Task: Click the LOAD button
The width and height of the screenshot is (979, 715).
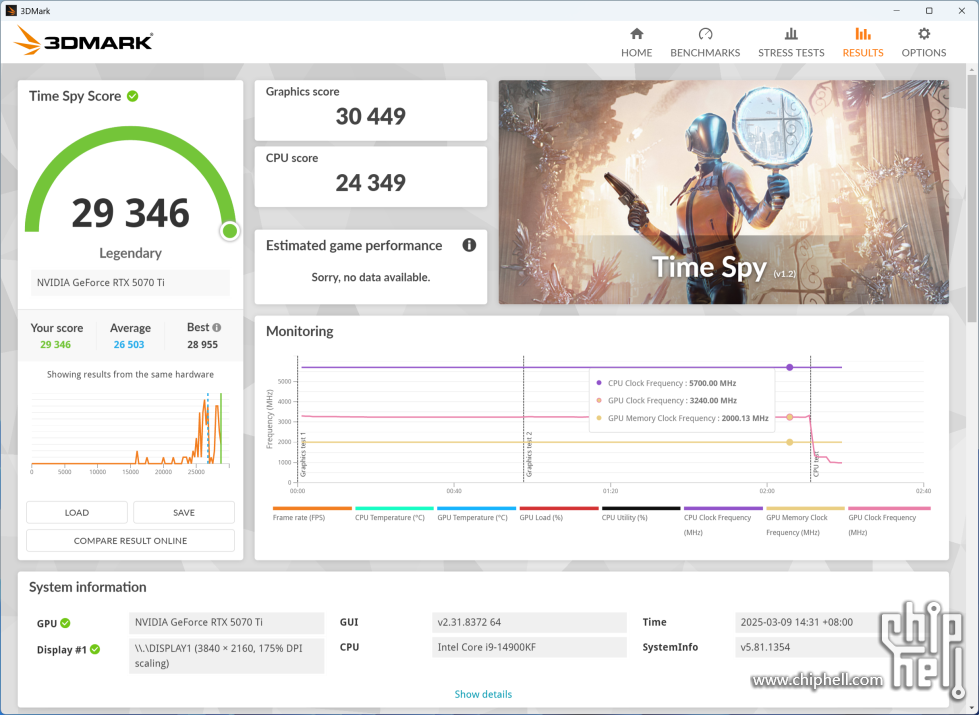Action: click(x=77, y=513)
